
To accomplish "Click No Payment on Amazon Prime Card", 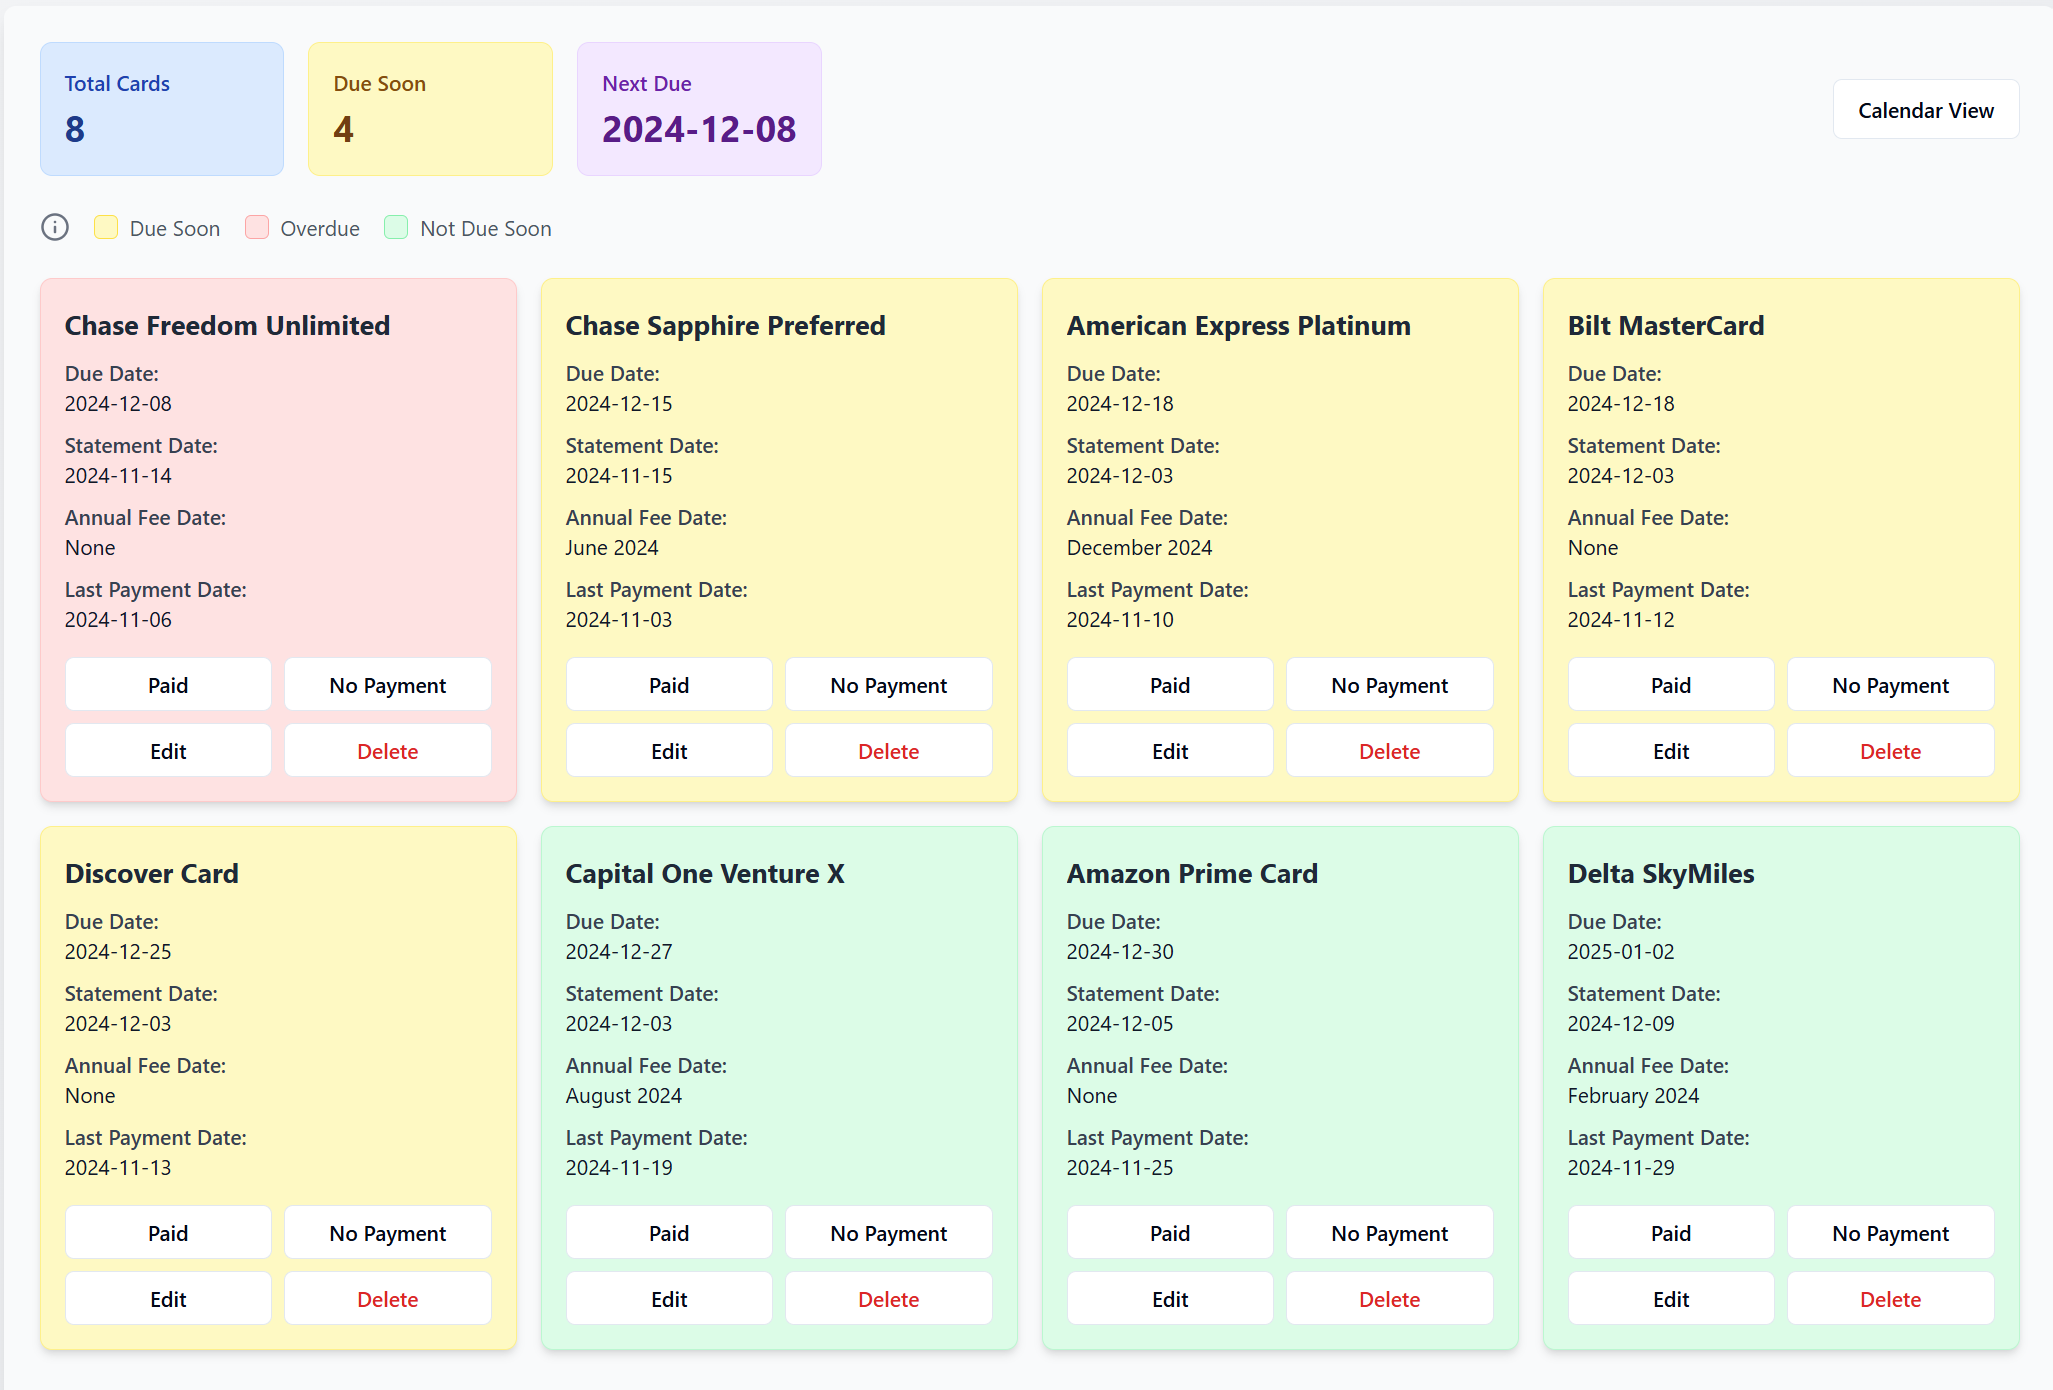I will (1390, 1233).
